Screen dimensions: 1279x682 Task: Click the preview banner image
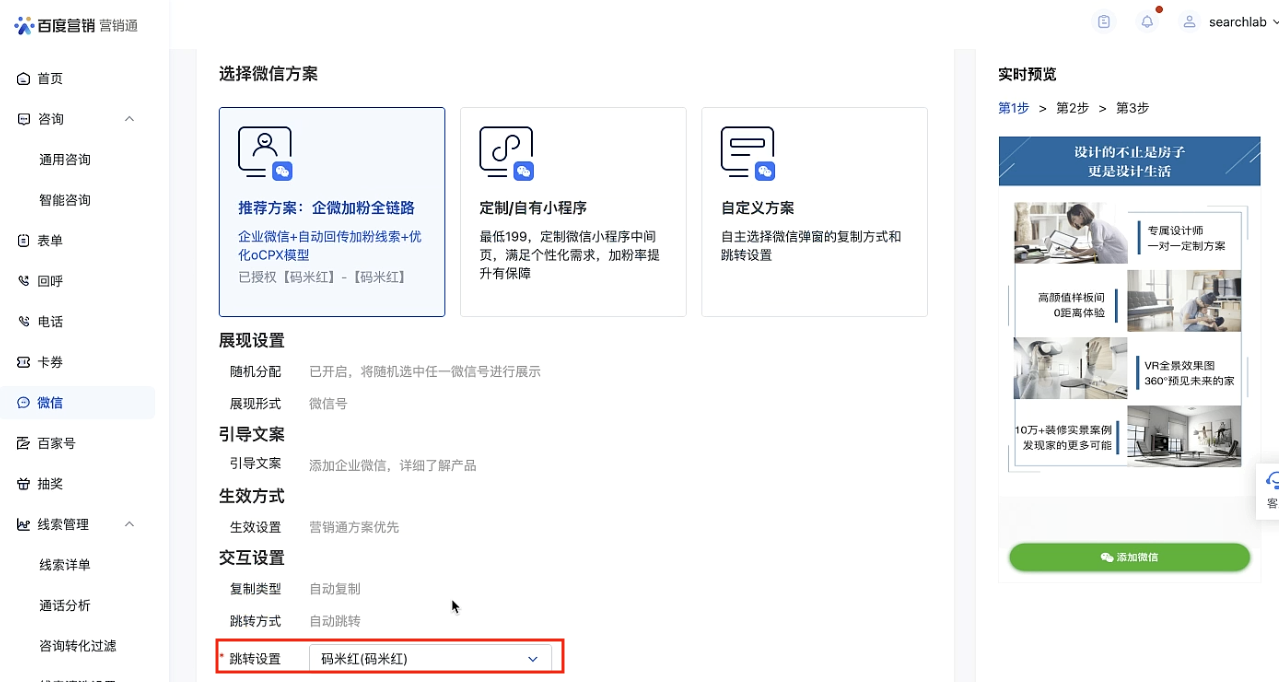pyautogui.click(x=1129, y=160)
